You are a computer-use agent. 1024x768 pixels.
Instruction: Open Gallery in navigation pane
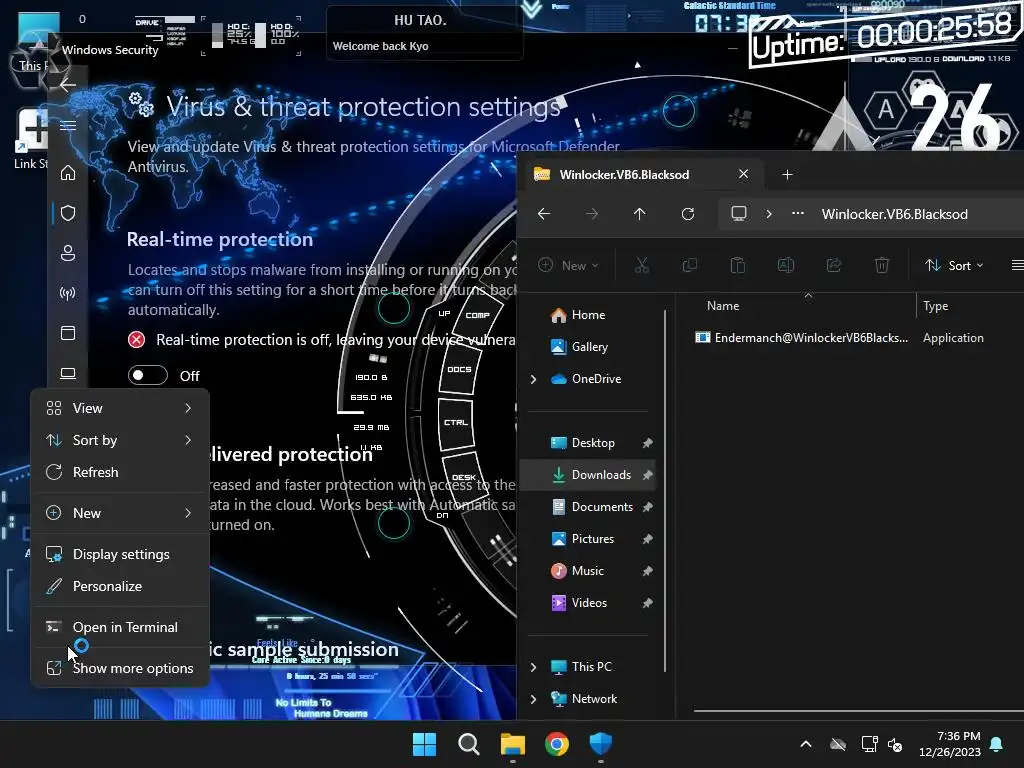point(579,347)
